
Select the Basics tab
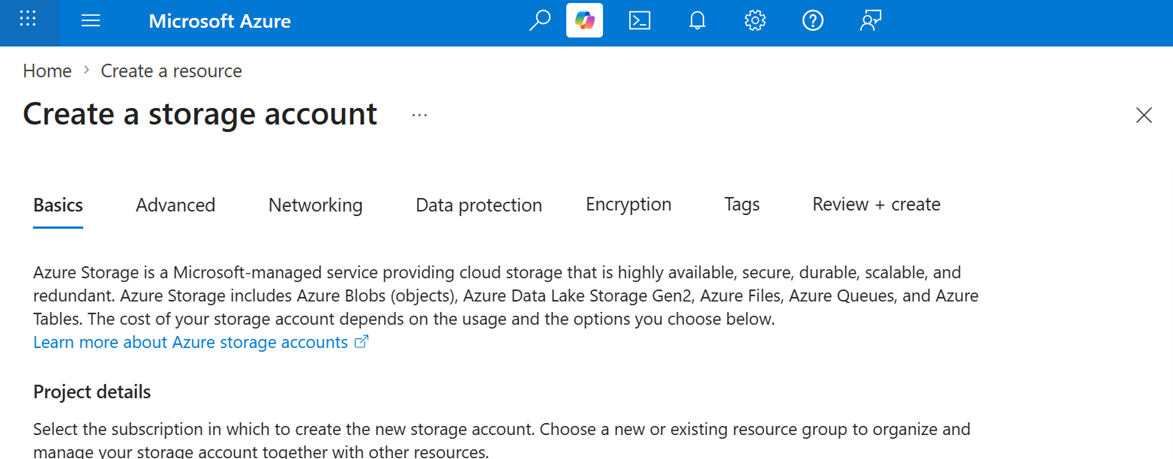pos(58,205)
